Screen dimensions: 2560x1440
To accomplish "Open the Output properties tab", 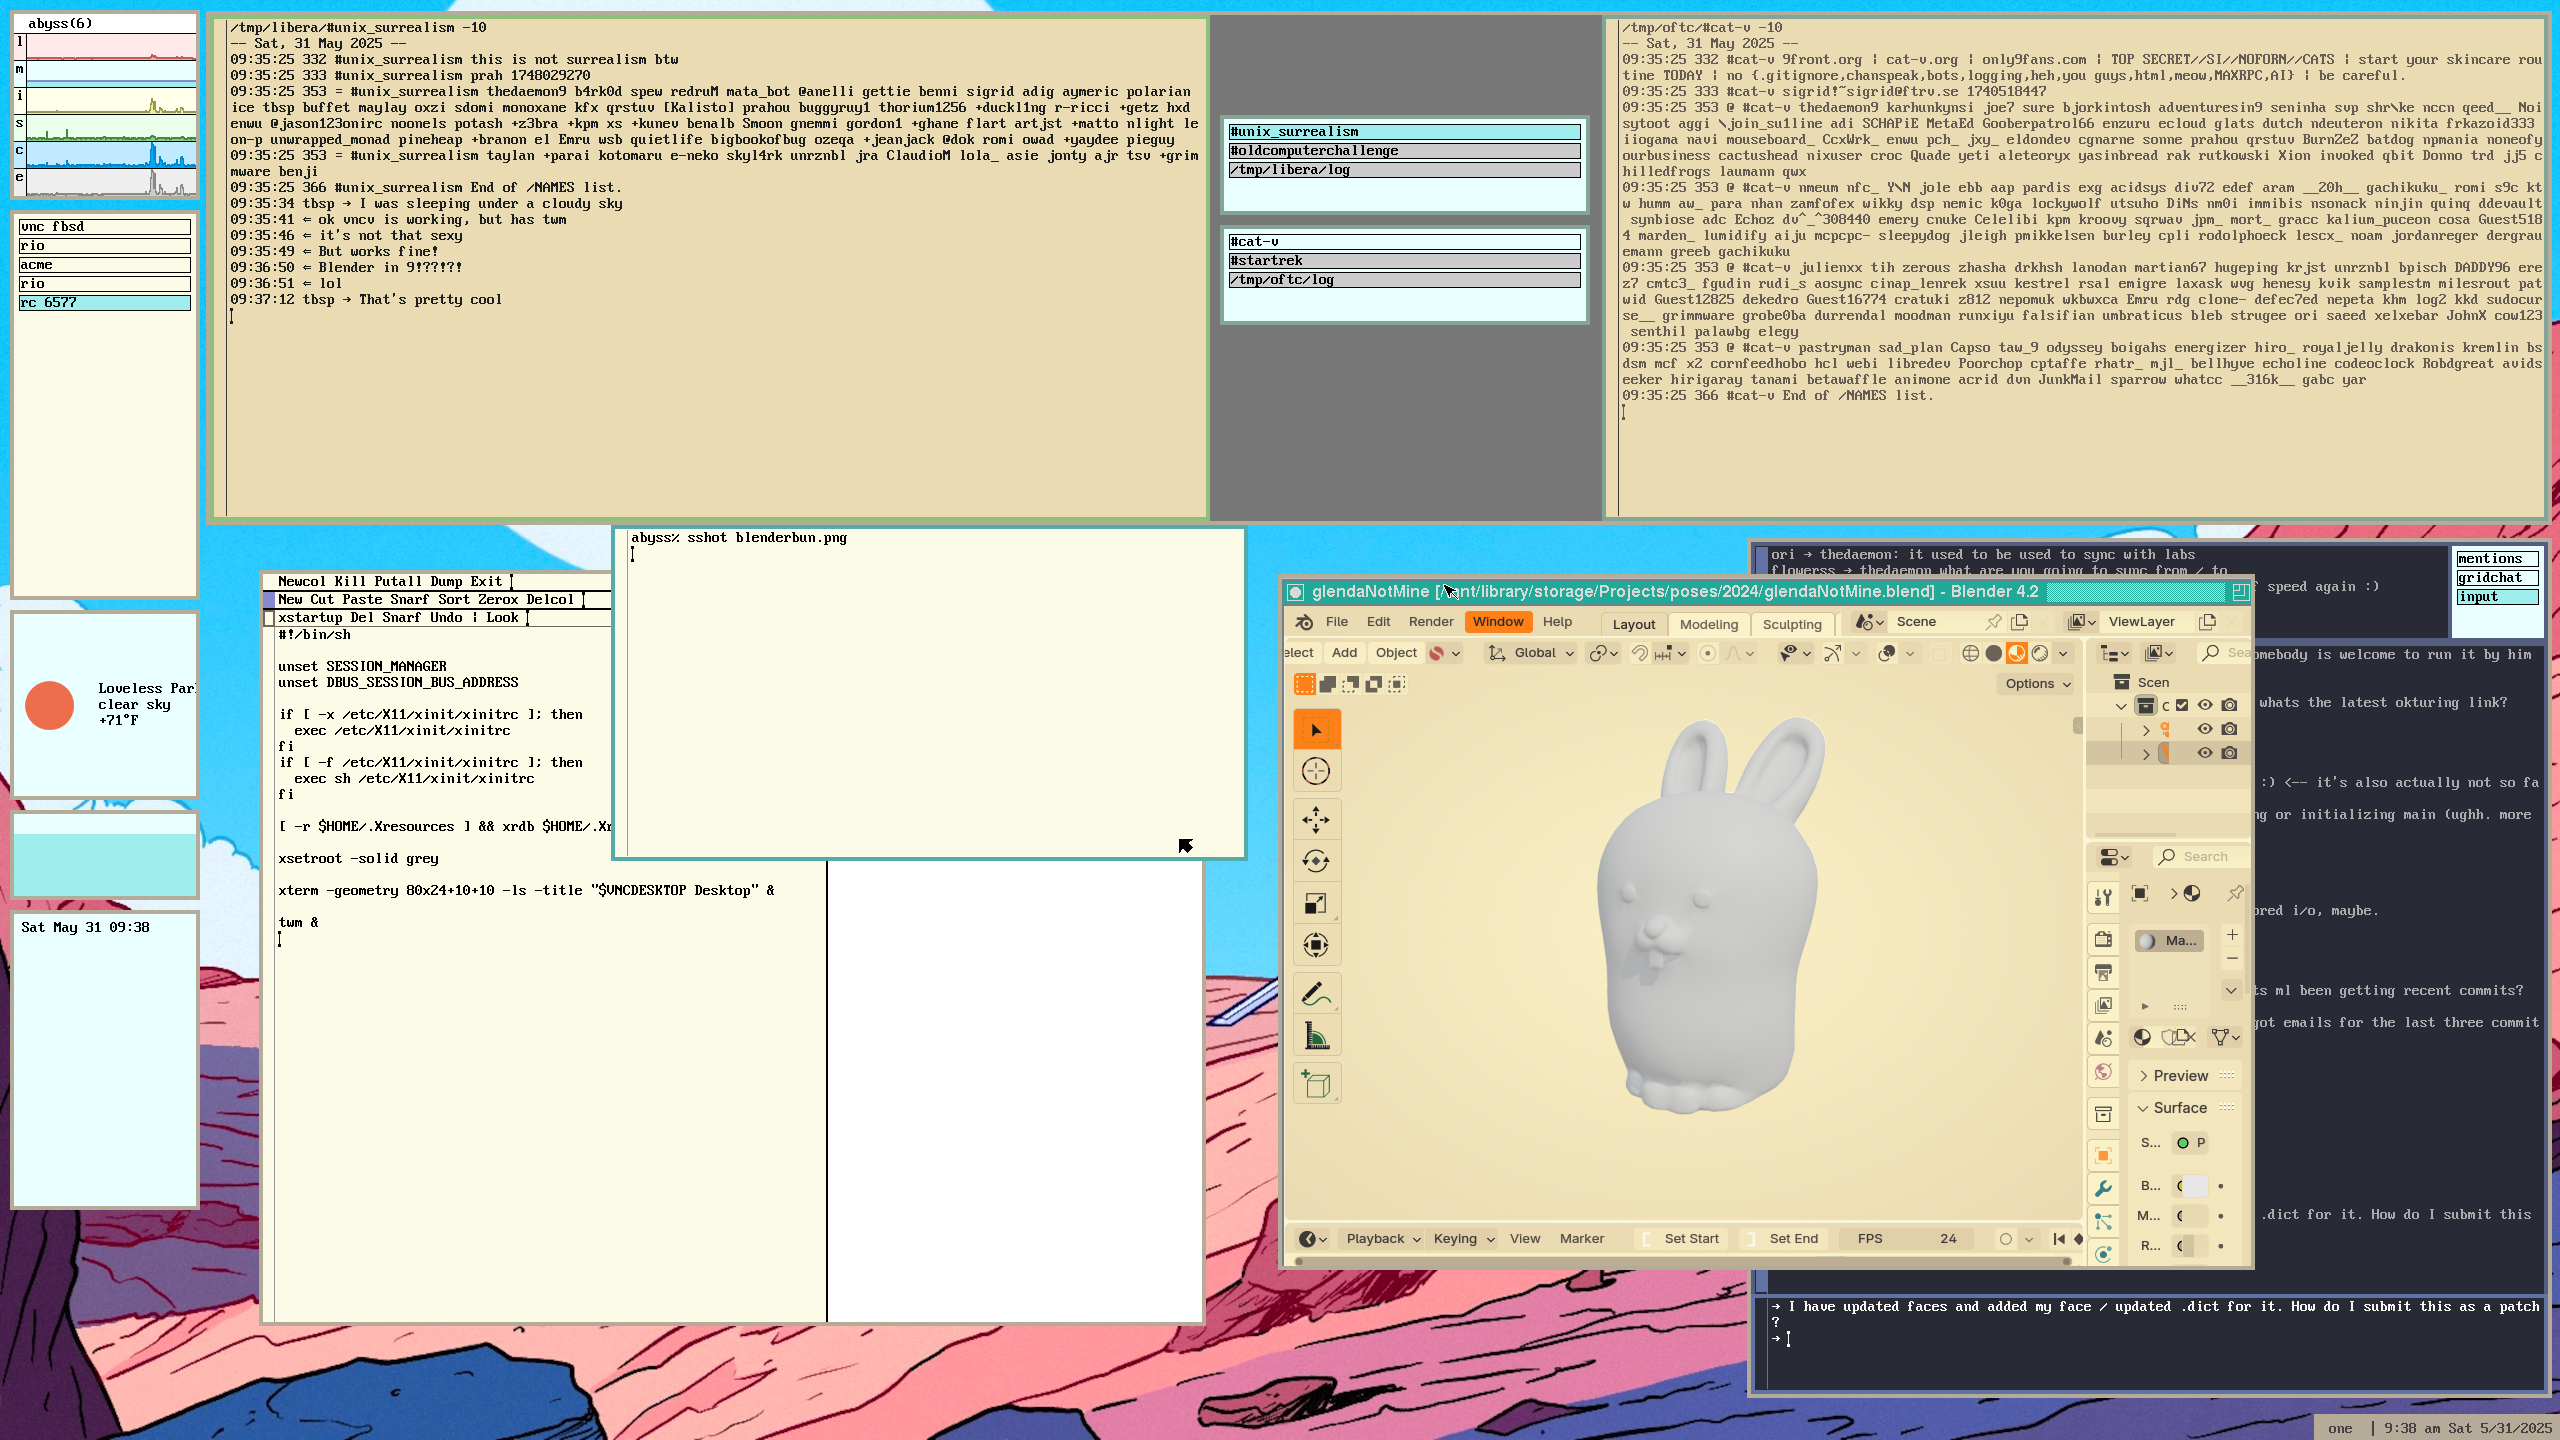I will (x=2103, y=972).
